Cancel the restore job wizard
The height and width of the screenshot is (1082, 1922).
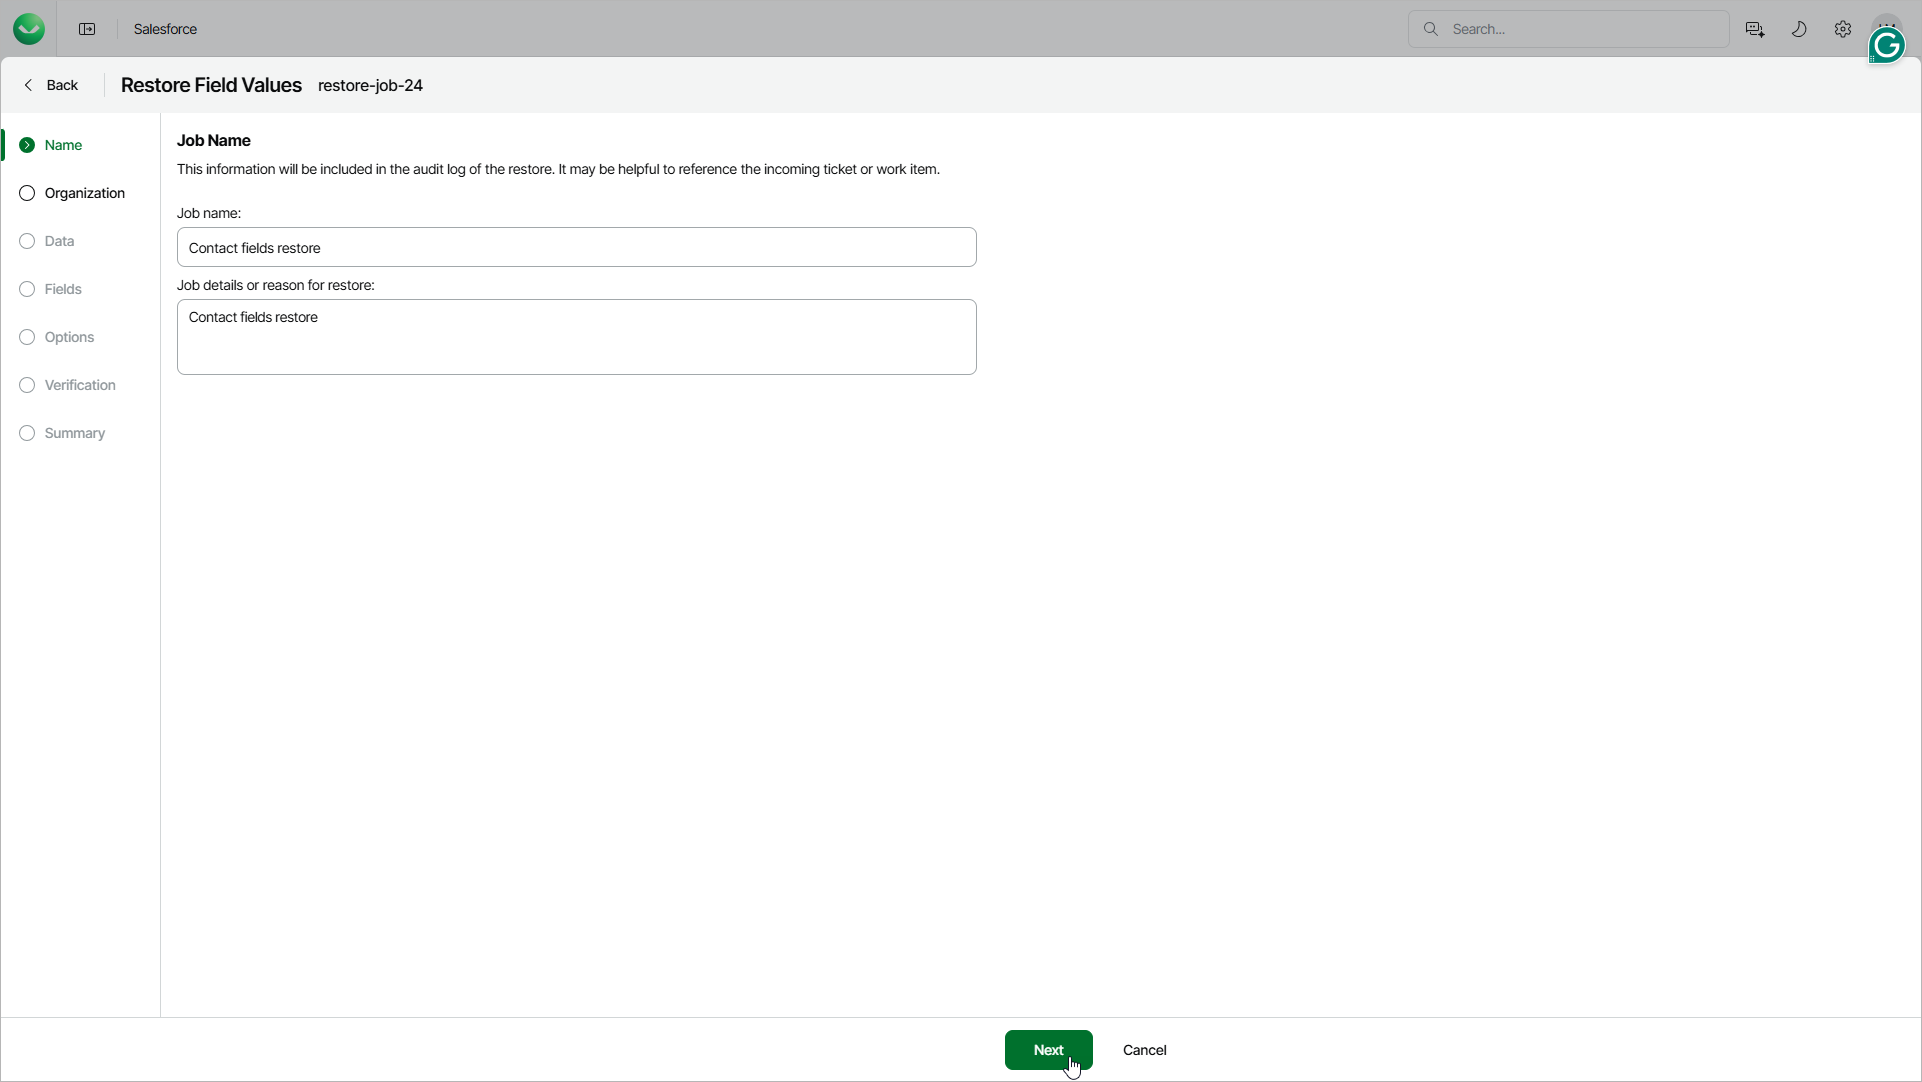click(x=1144, y=1050)
